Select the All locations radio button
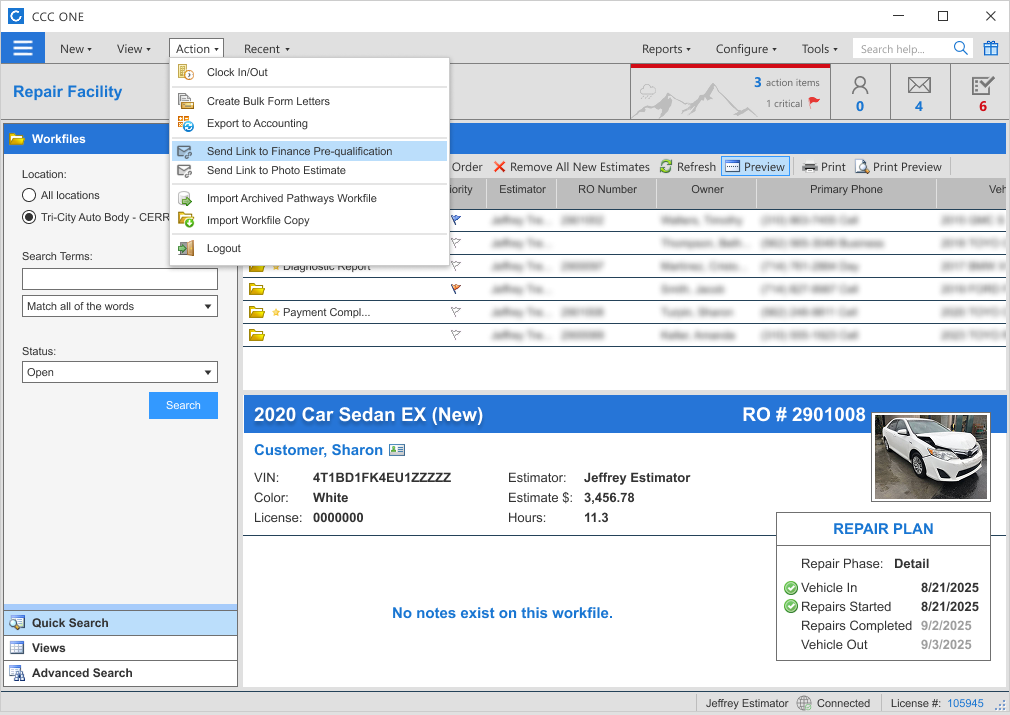1010x715 pixels. pyautogui.click(x=29, y=196)
